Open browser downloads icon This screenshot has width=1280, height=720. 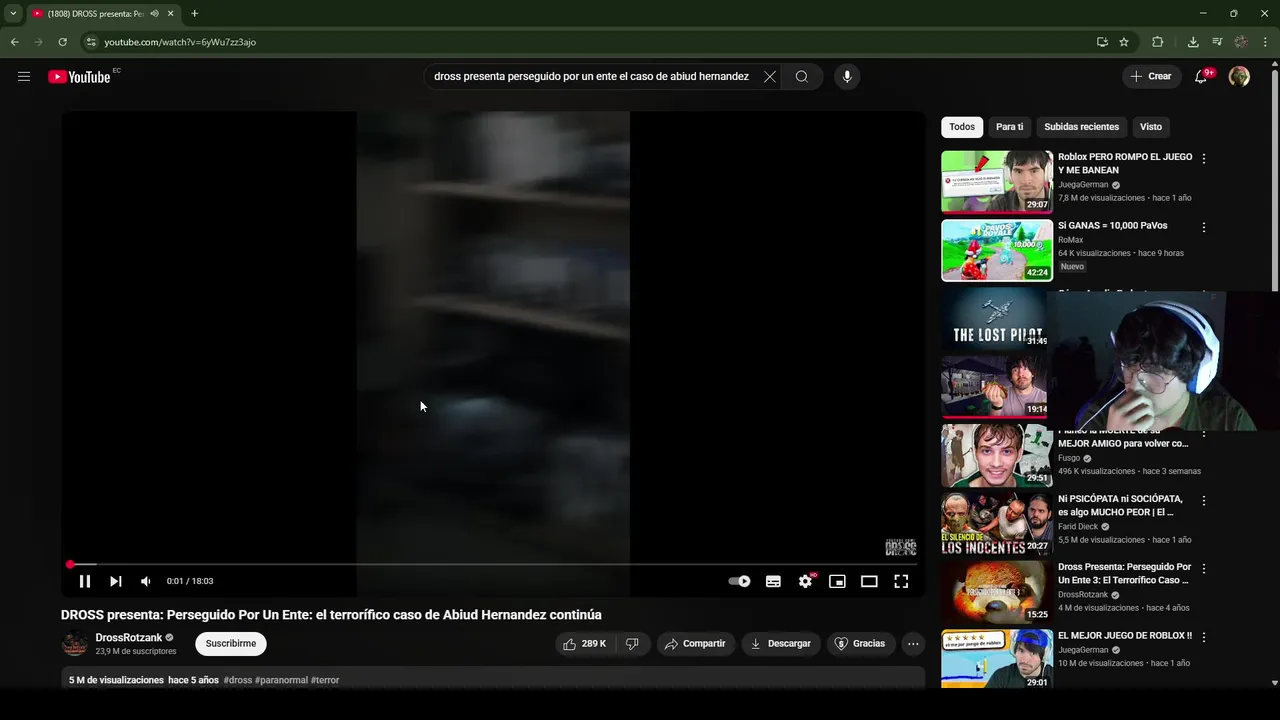click(x=1193, y=42)
